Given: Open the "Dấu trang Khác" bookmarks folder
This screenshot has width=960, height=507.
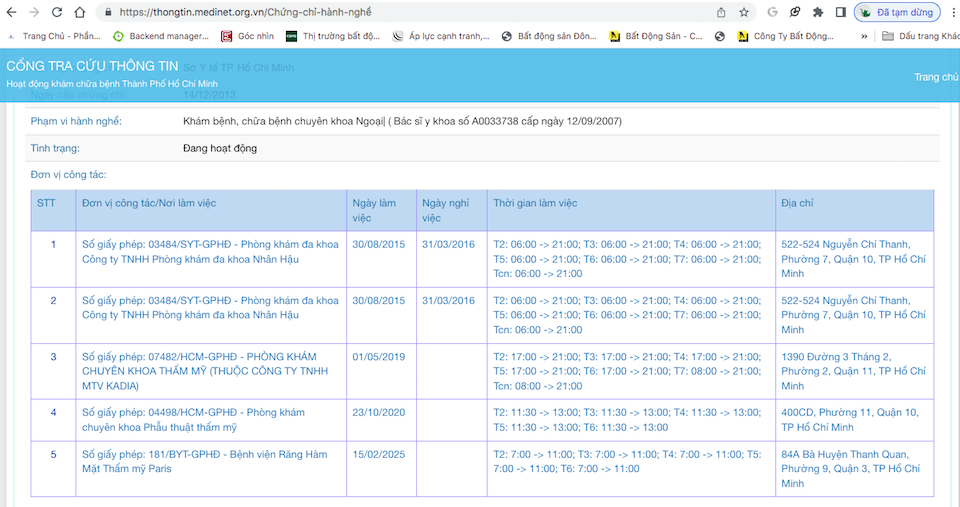Looking at the screenshot, I should point(920,36).
